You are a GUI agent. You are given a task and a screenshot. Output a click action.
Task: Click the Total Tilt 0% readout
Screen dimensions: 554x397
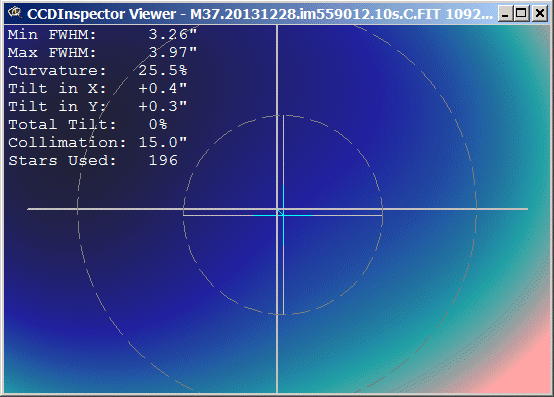coord(158,124)
